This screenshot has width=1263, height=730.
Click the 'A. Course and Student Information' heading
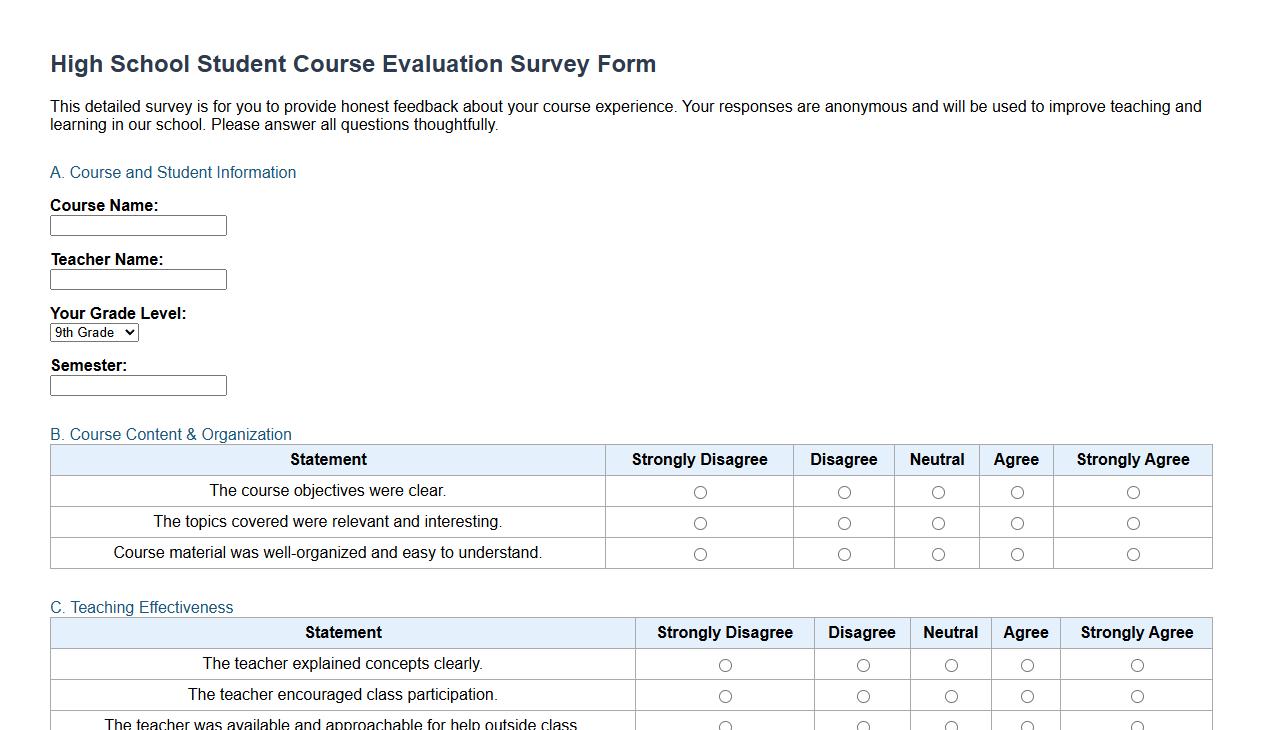click(173, 172)
